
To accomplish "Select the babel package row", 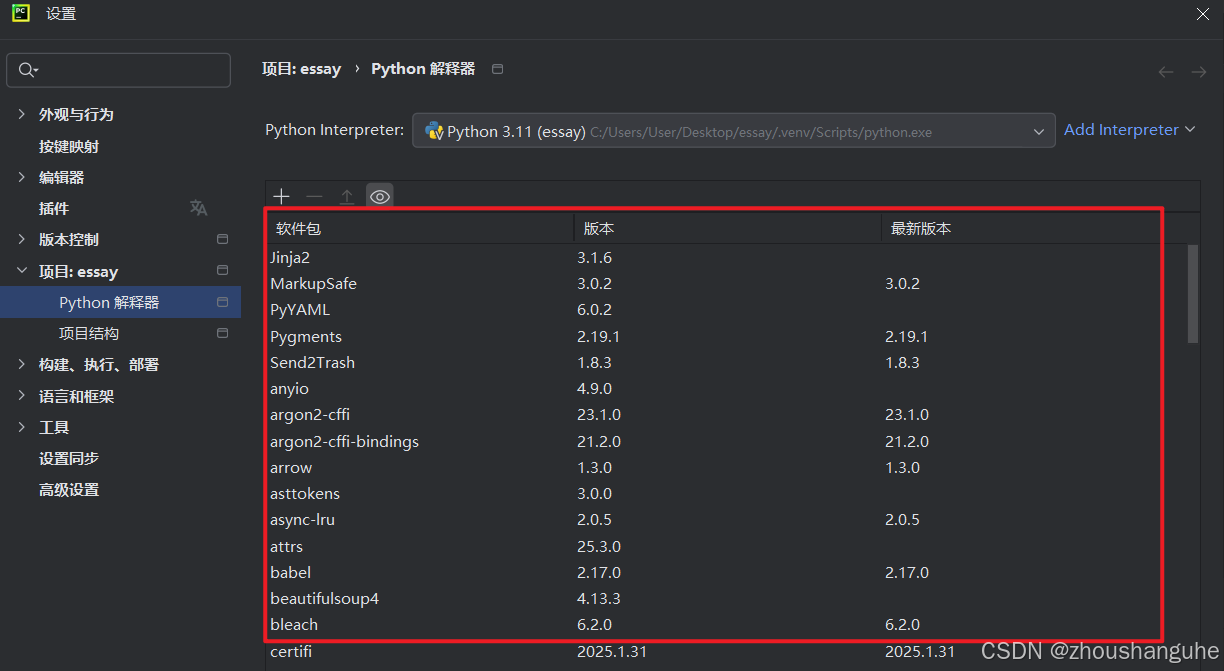I will (x=725, y=572).
